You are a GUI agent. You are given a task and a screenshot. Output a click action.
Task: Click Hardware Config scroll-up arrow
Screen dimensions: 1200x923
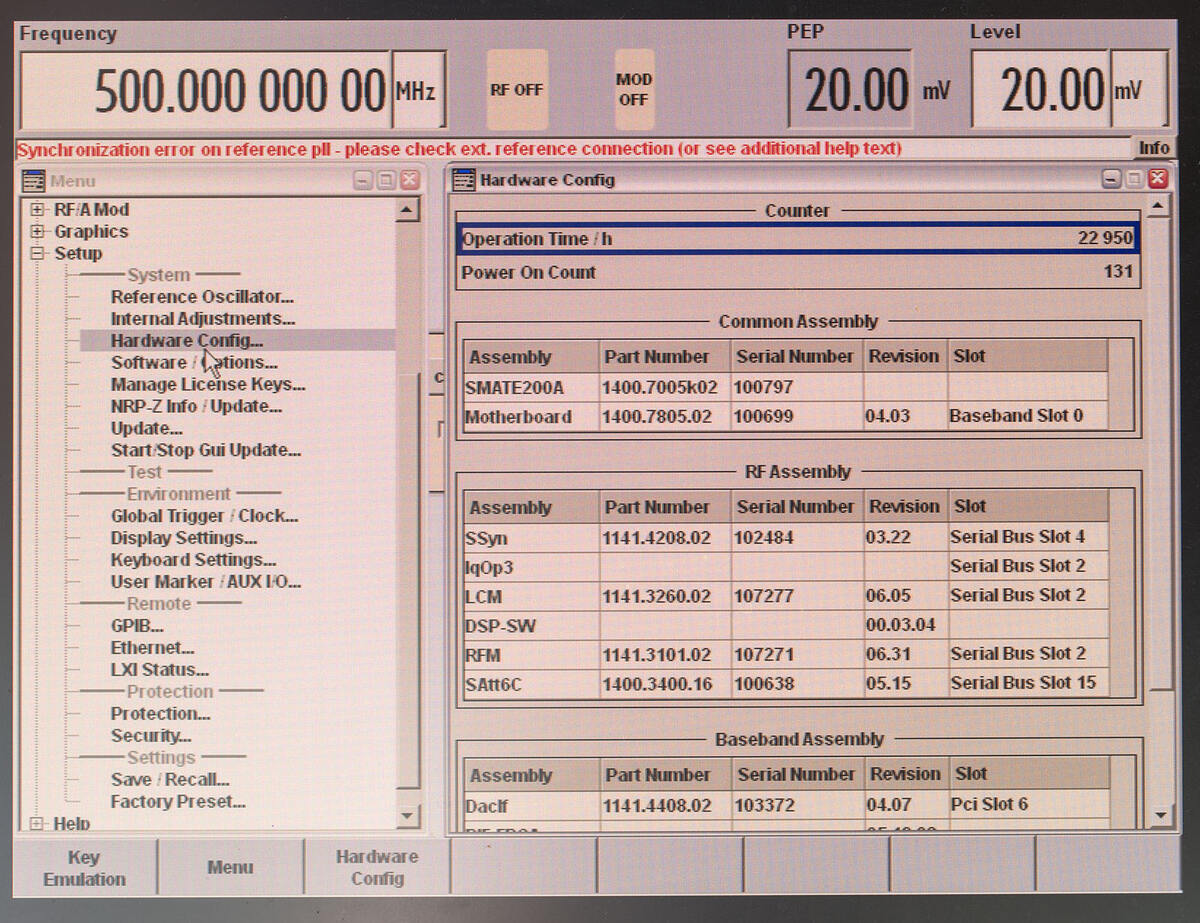point(1159,207)
